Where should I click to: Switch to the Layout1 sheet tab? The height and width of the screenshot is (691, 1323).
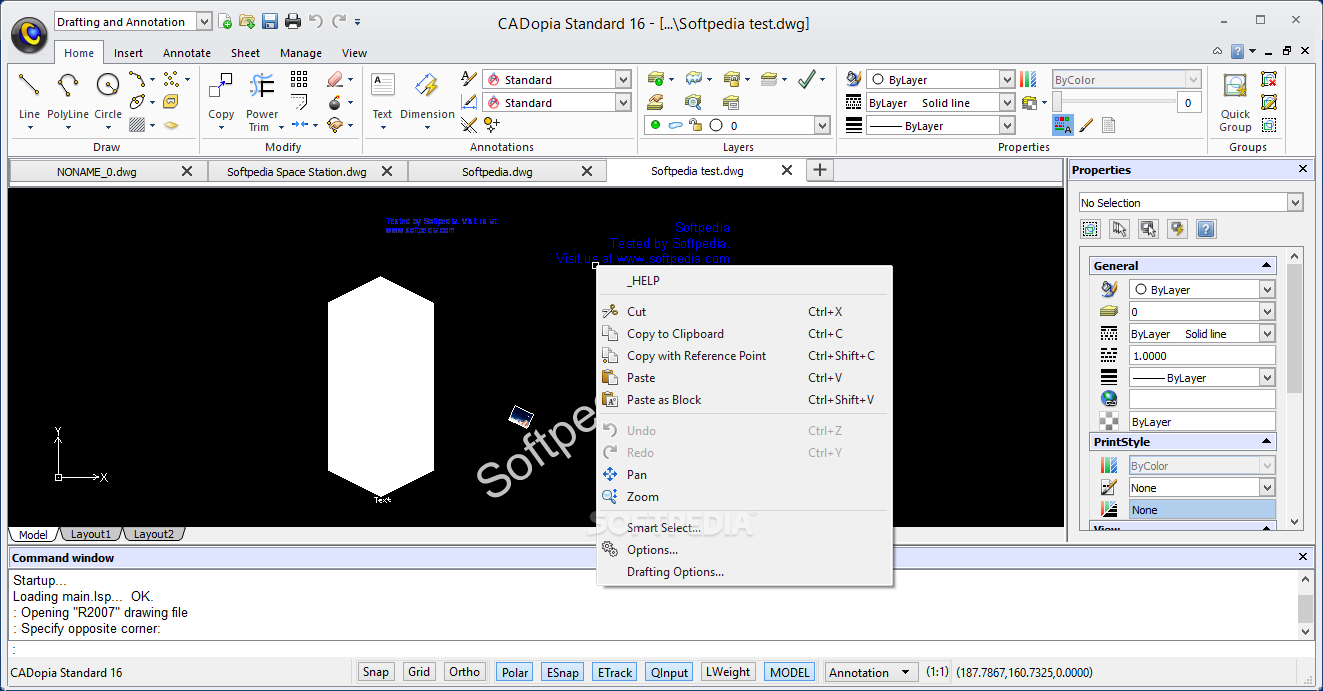pos(91,534)
